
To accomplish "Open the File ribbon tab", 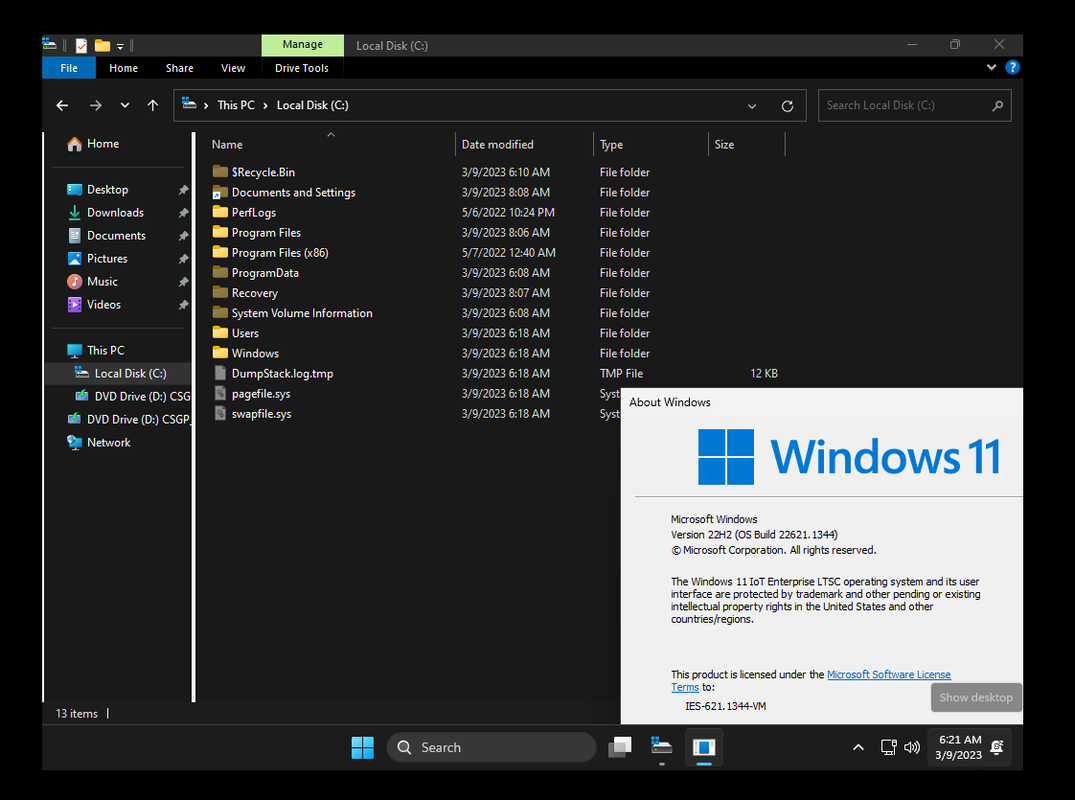I will tap(69, 68).
